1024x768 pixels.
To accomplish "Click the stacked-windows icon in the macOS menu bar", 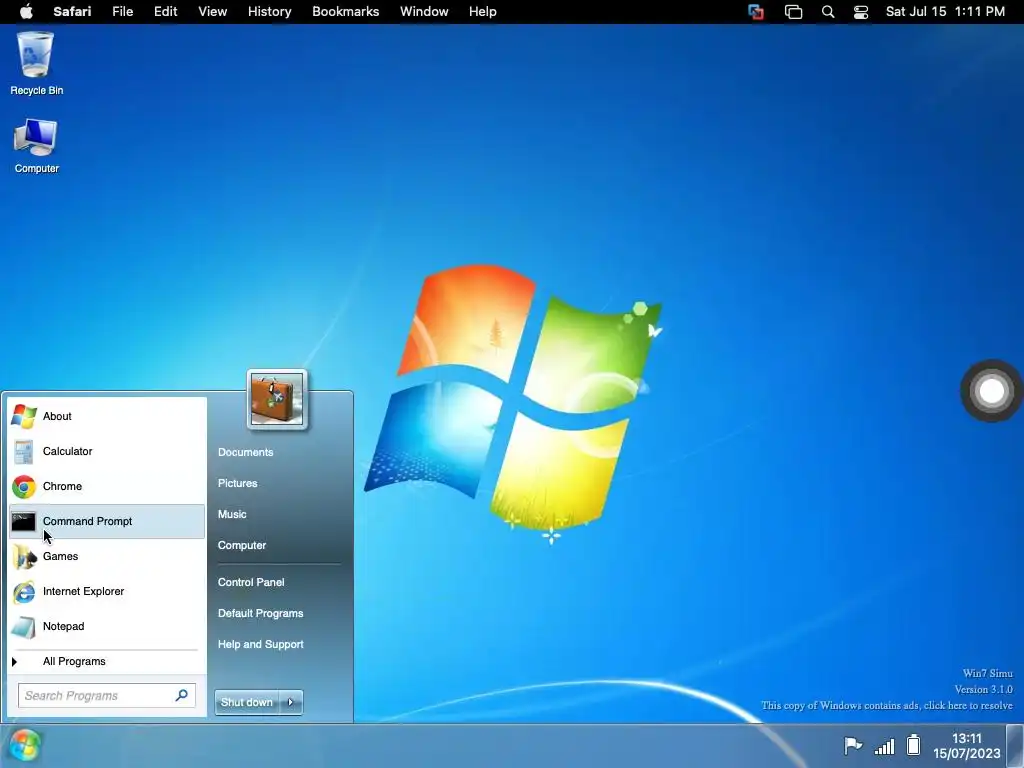I will (x=793, y=12).
